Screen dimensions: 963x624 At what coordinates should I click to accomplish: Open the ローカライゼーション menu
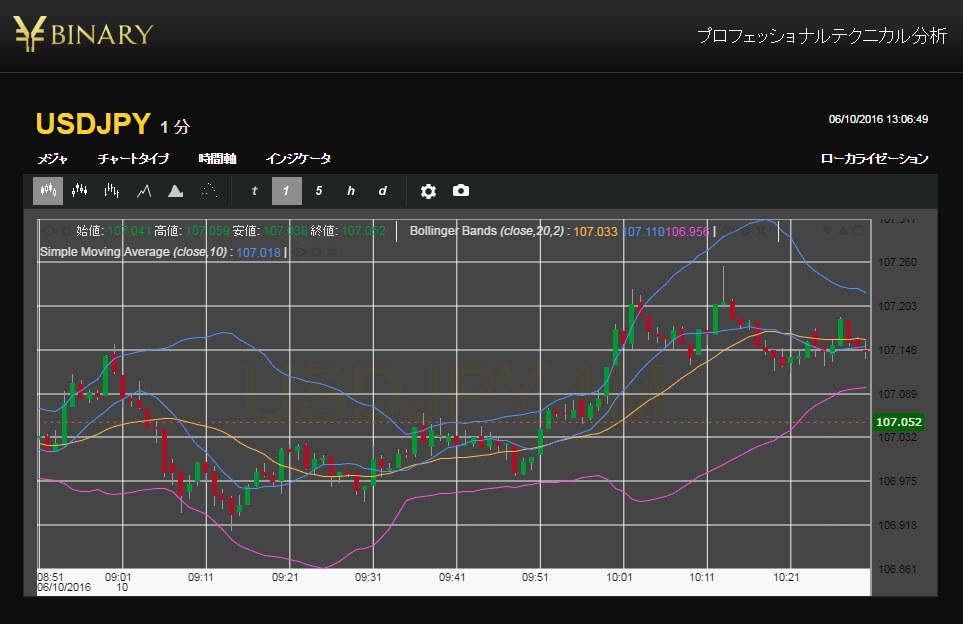click(875, 159)
